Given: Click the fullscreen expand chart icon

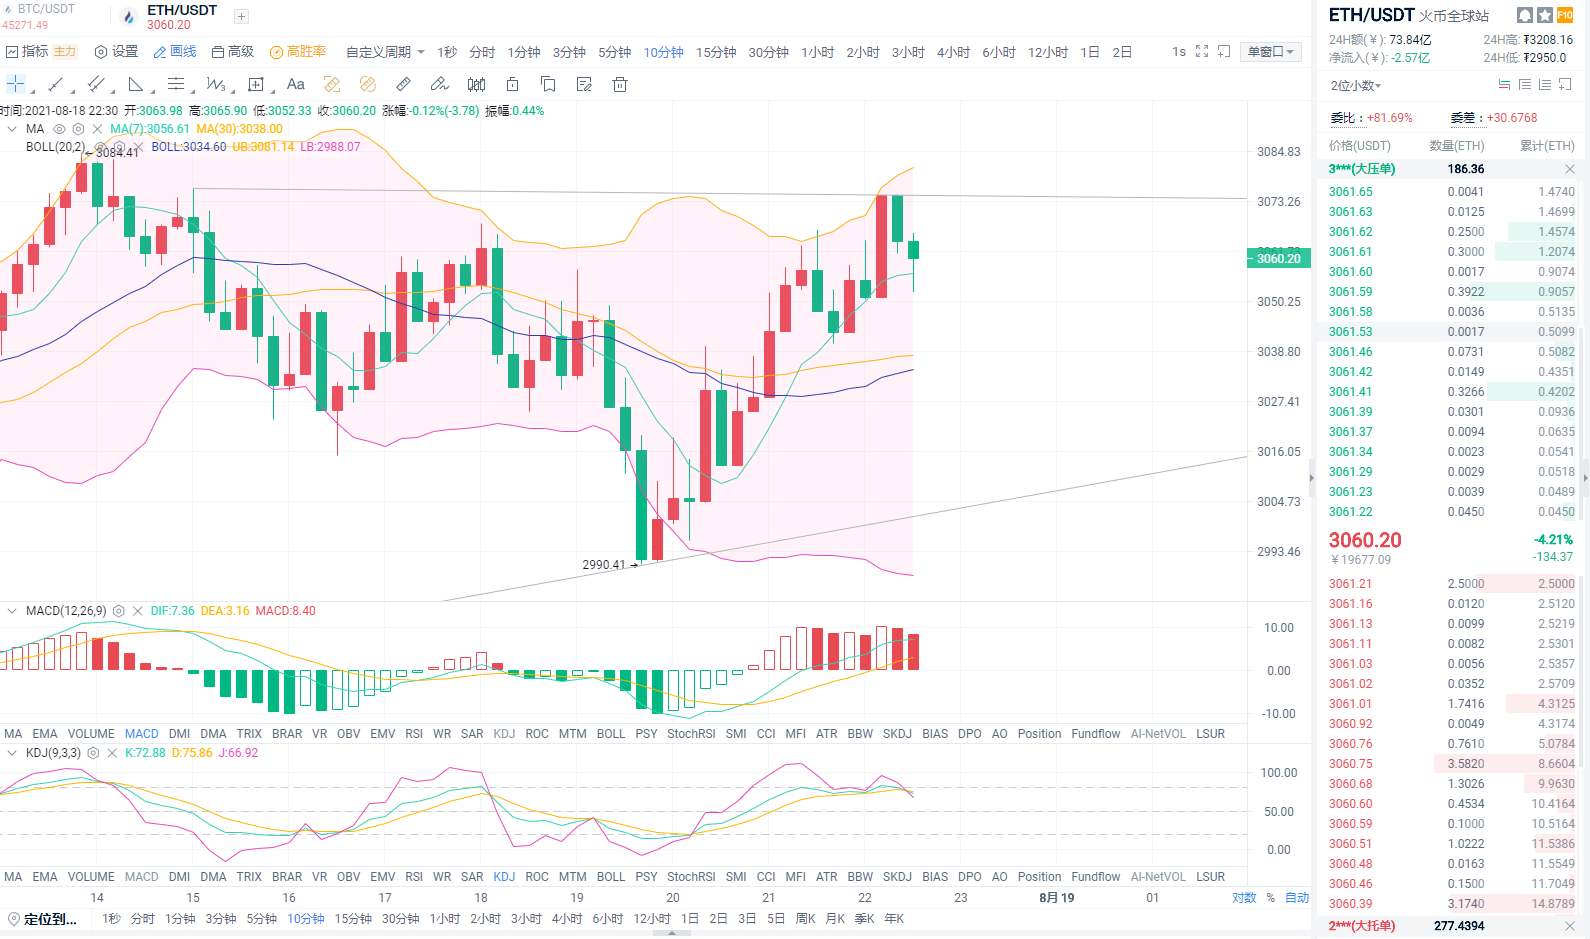Looking at the screenshot, I should 1202,51.
